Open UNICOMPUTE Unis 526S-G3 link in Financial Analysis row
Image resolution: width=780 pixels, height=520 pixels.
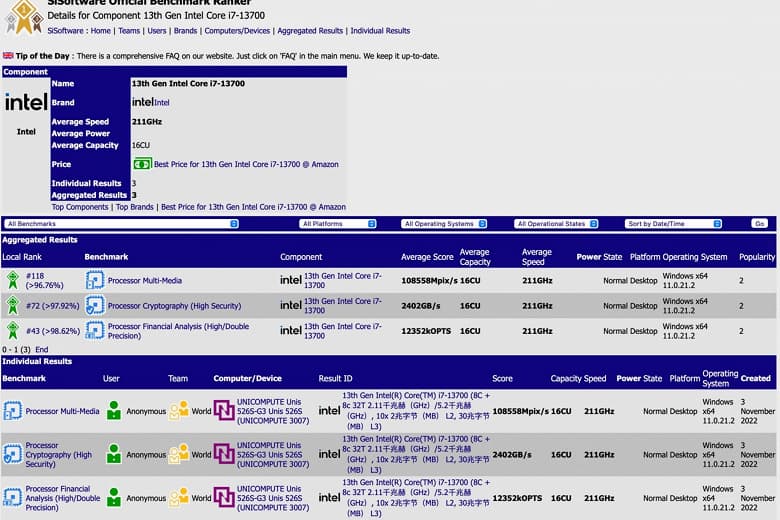coord(273,498)
